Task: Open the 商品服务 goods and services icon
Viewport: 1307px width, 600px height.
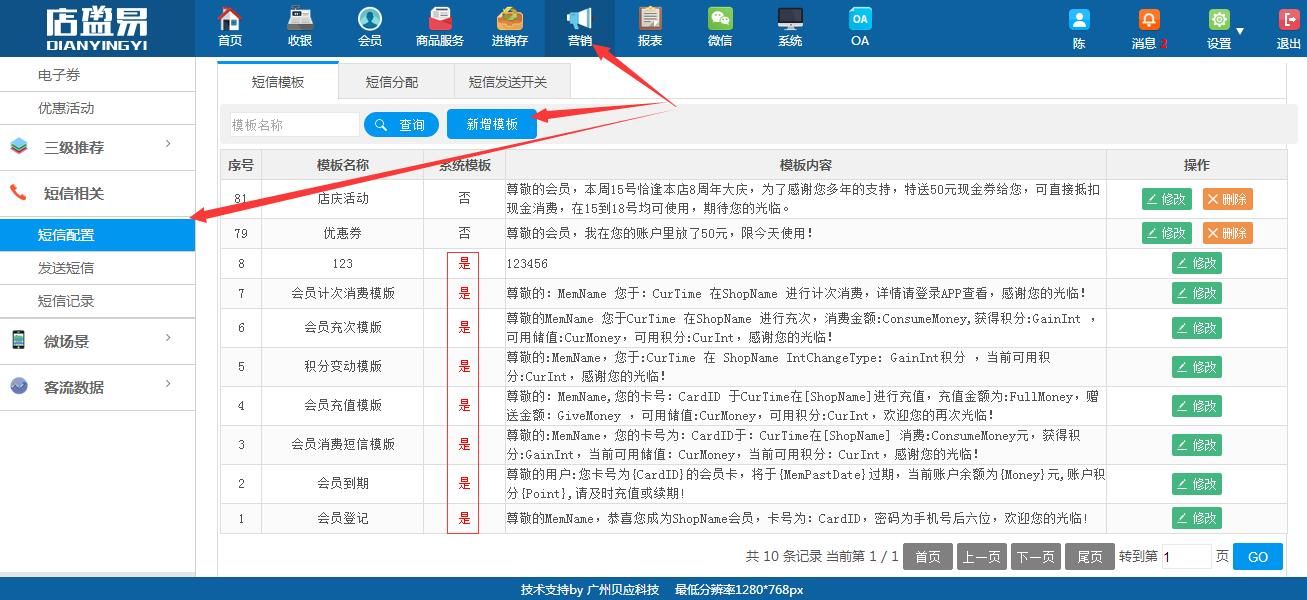Action: point(440,19)
